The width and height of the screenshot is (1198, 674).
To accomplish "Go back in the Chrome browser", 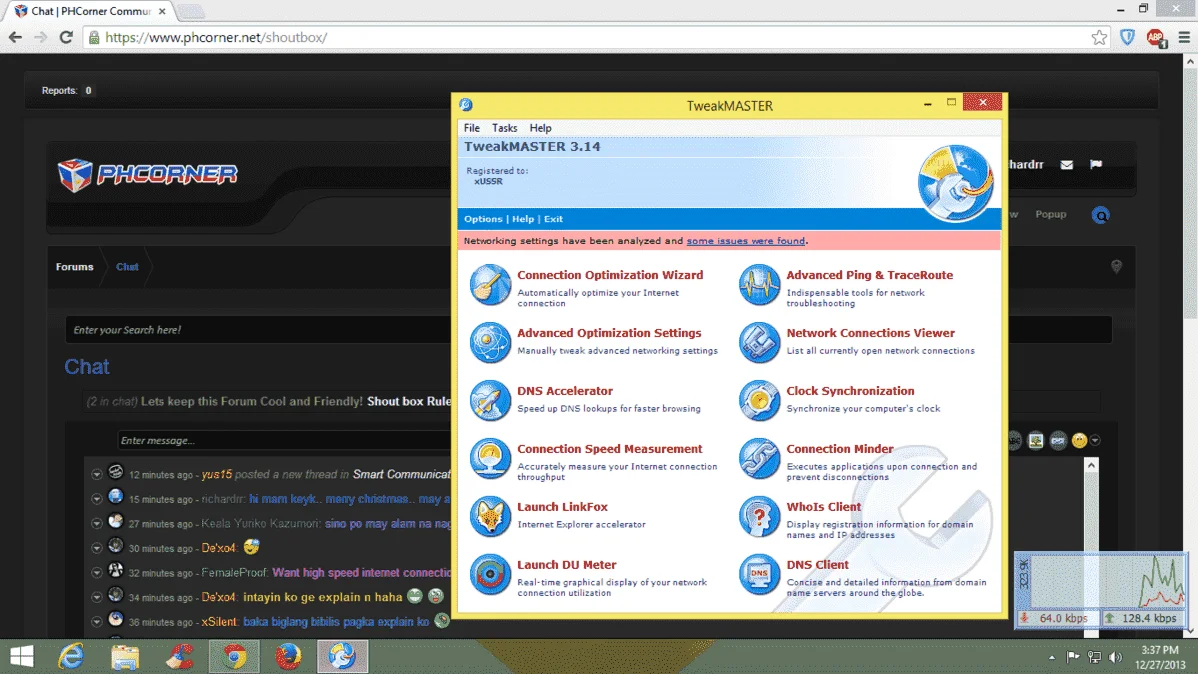I will coord(15,37).
